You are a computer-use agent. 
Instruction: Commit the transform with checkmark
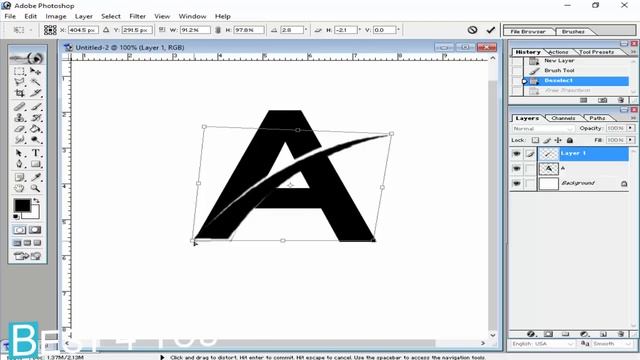(491, 30)
